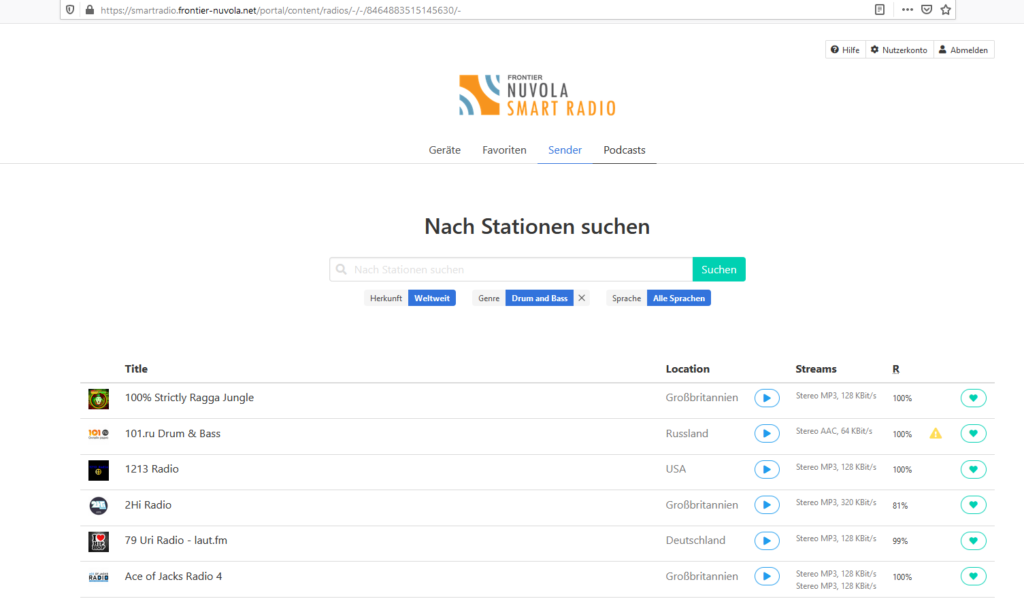The width and height of the screenshot is (1024, 599).
Task: Click the search magnifier icon
Action: click(x=341, y=269)
